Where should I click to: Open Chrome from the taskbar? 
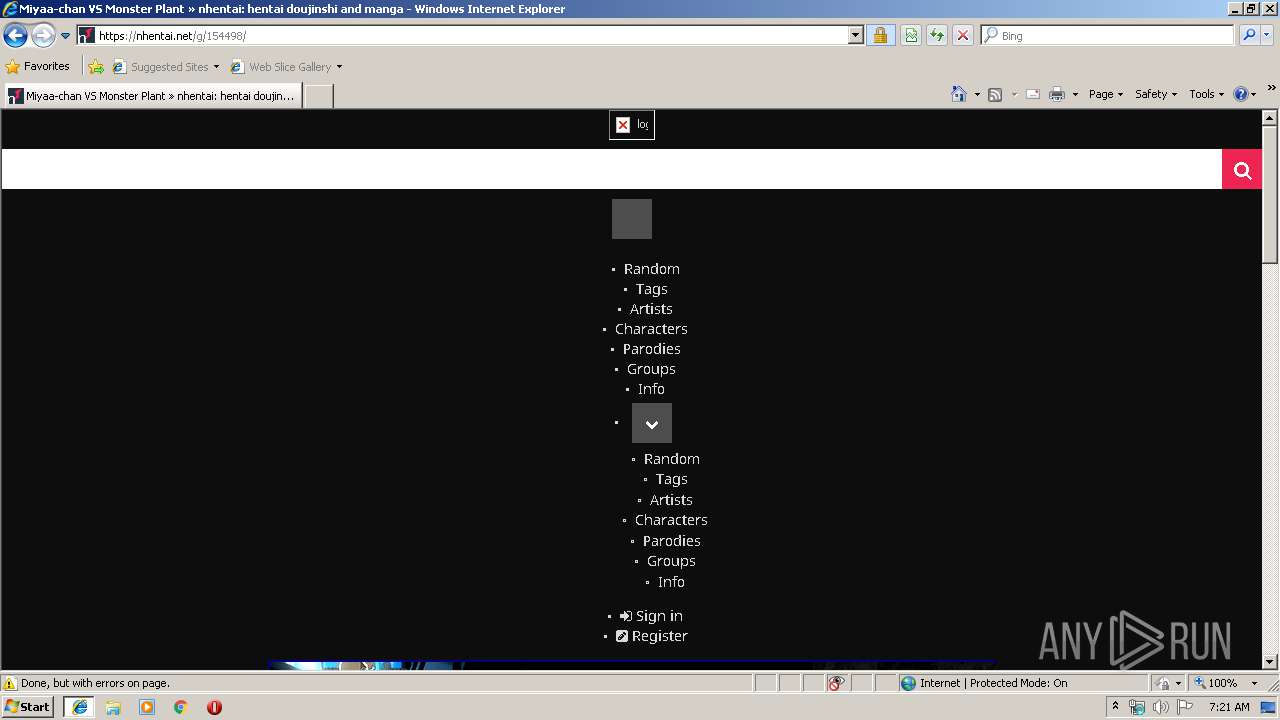click(181, 707)
